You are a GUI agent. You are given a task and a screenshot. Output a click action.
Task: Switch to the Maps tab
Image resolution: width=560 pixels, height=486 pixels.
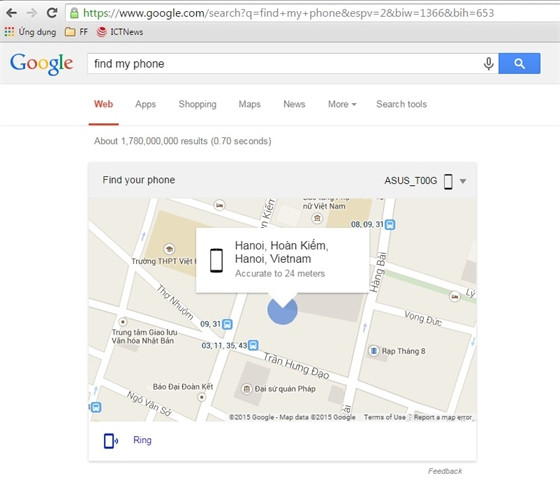pos(250,104)
